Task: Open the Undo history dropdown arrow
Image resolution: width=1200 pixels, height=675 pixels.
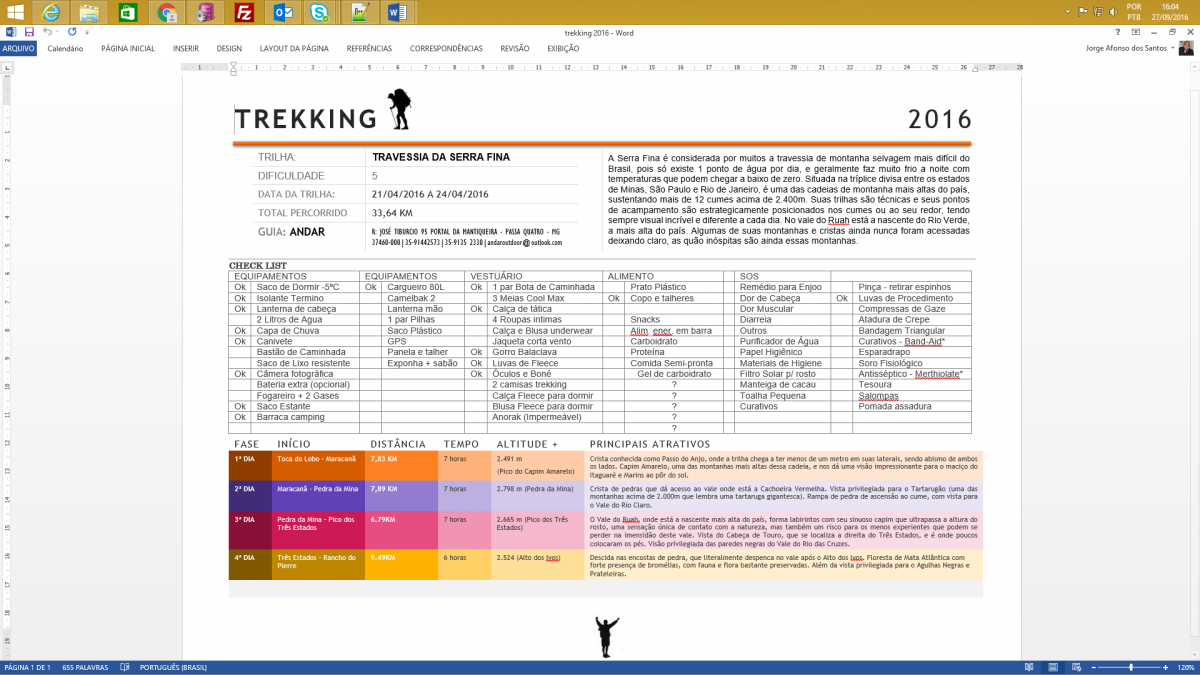Action: point(57,32)
